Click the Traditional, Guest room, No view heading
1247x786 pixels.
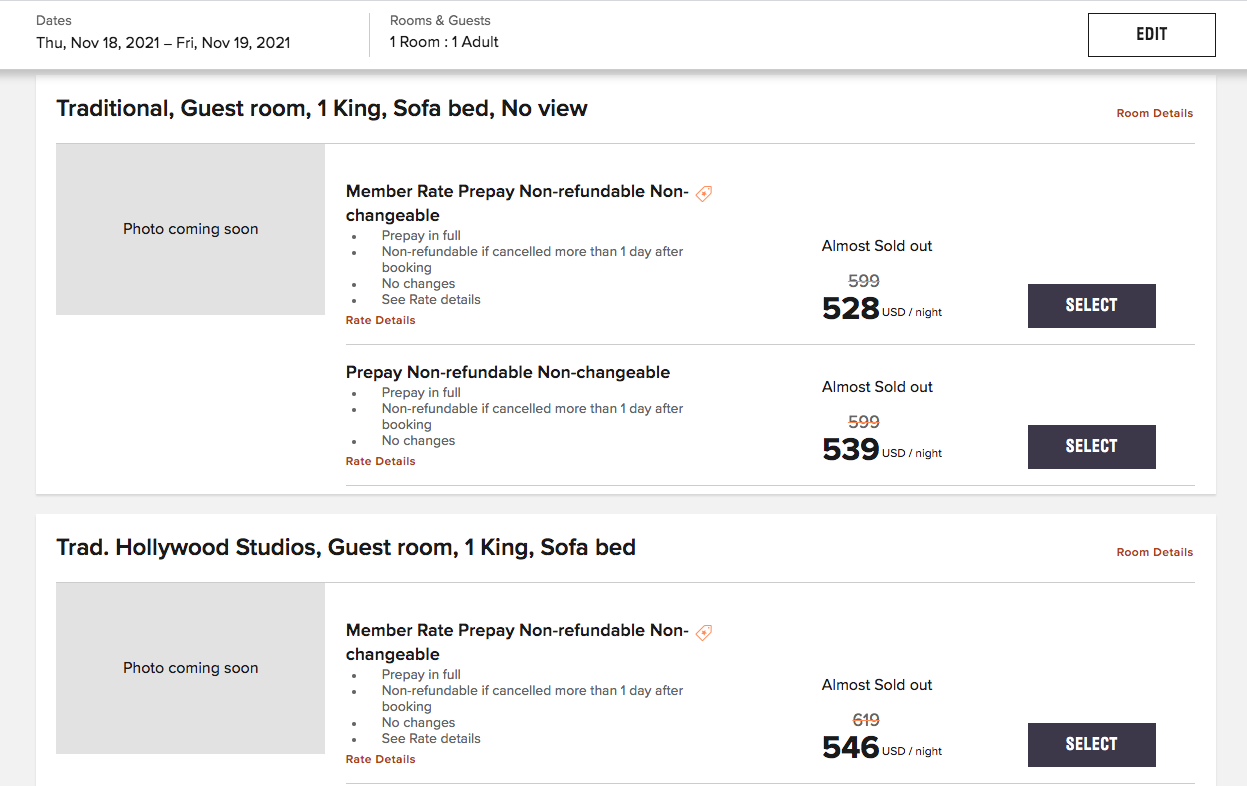pyautogui.click(x=322, y=109)
